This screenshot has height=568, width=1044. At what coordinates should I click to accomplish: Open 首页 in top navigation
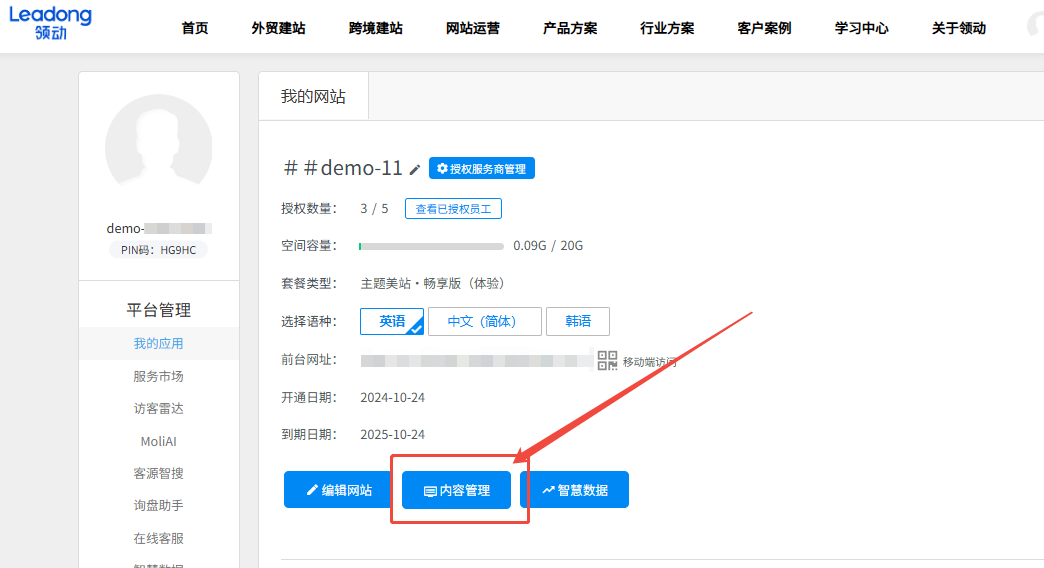[x=194, y=28]
